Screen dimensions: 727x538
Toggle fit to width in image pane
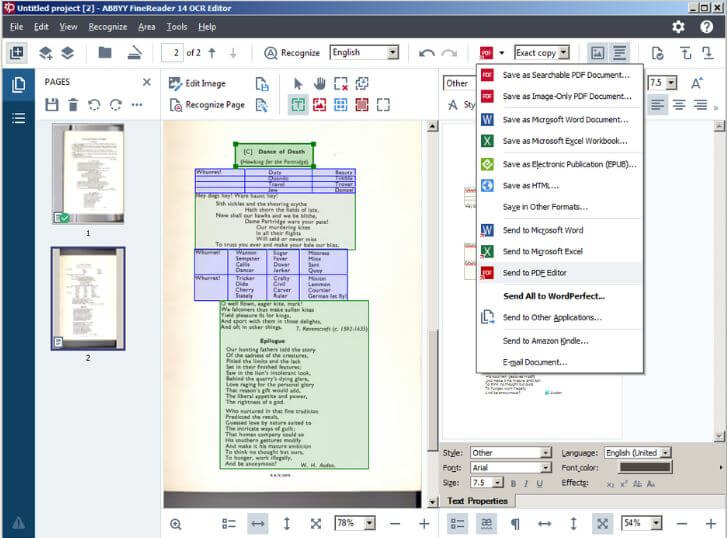[258, 524]
